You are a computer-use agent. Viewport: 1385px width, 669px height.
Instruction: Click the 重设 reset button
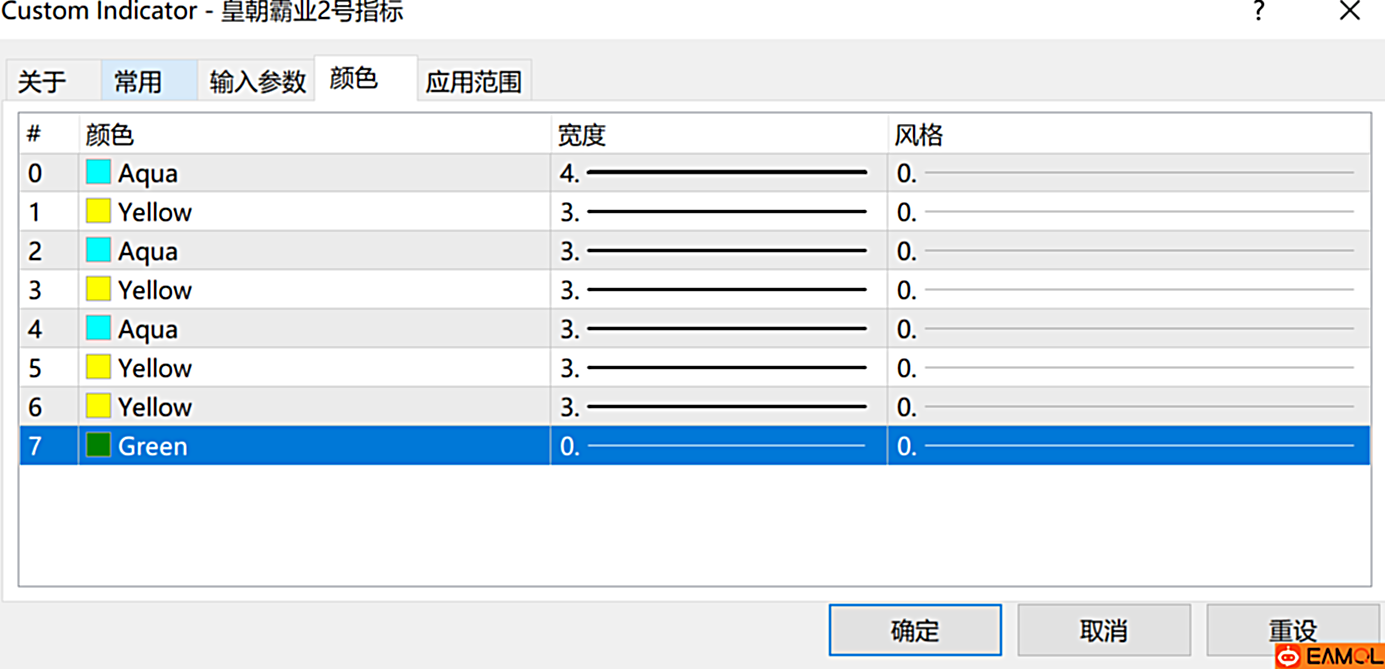1293,631
